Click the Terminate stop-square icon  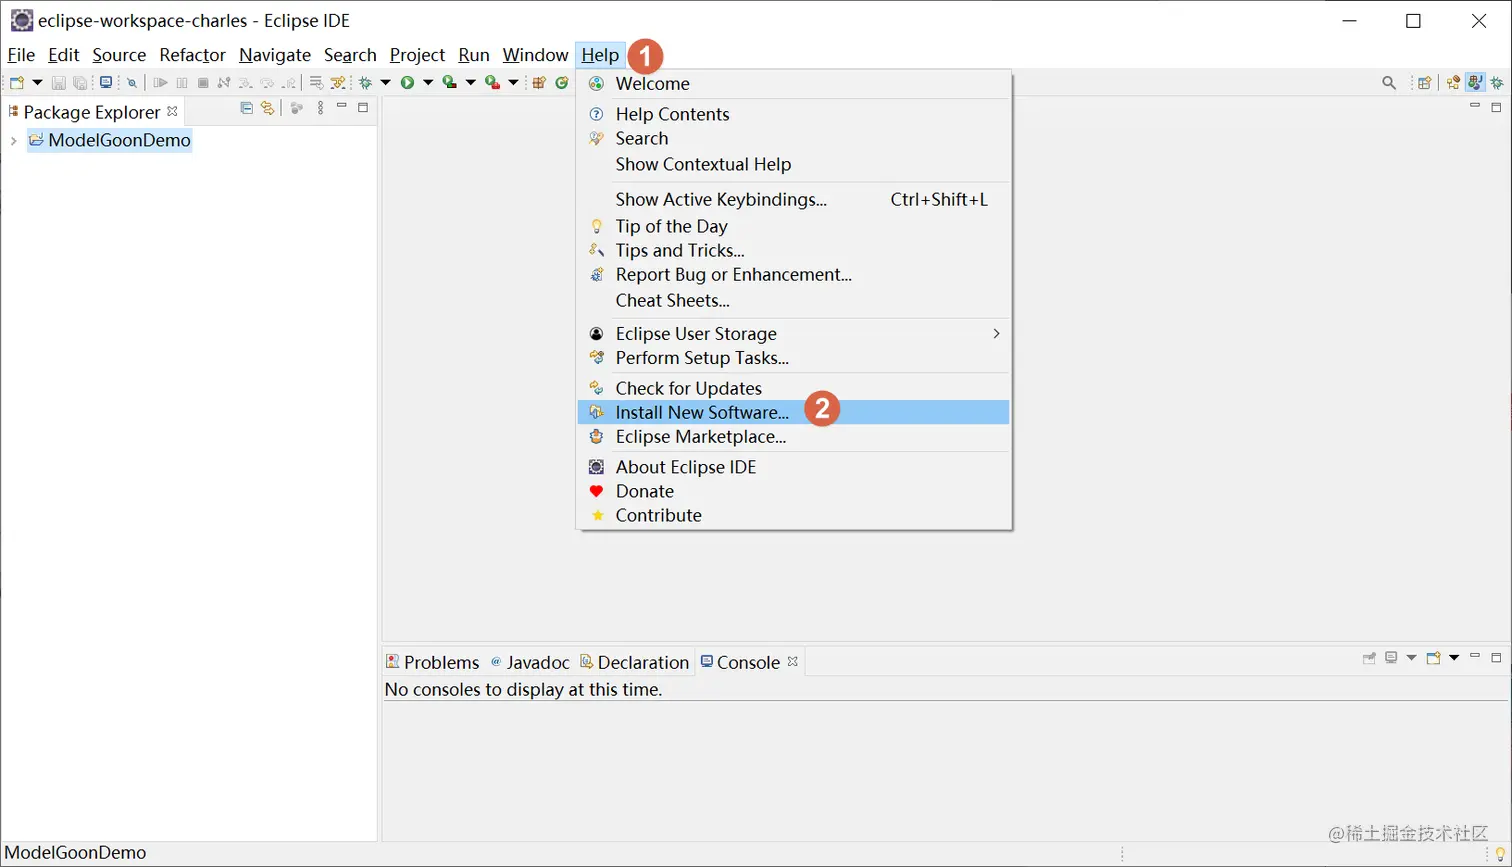[203, 83]
